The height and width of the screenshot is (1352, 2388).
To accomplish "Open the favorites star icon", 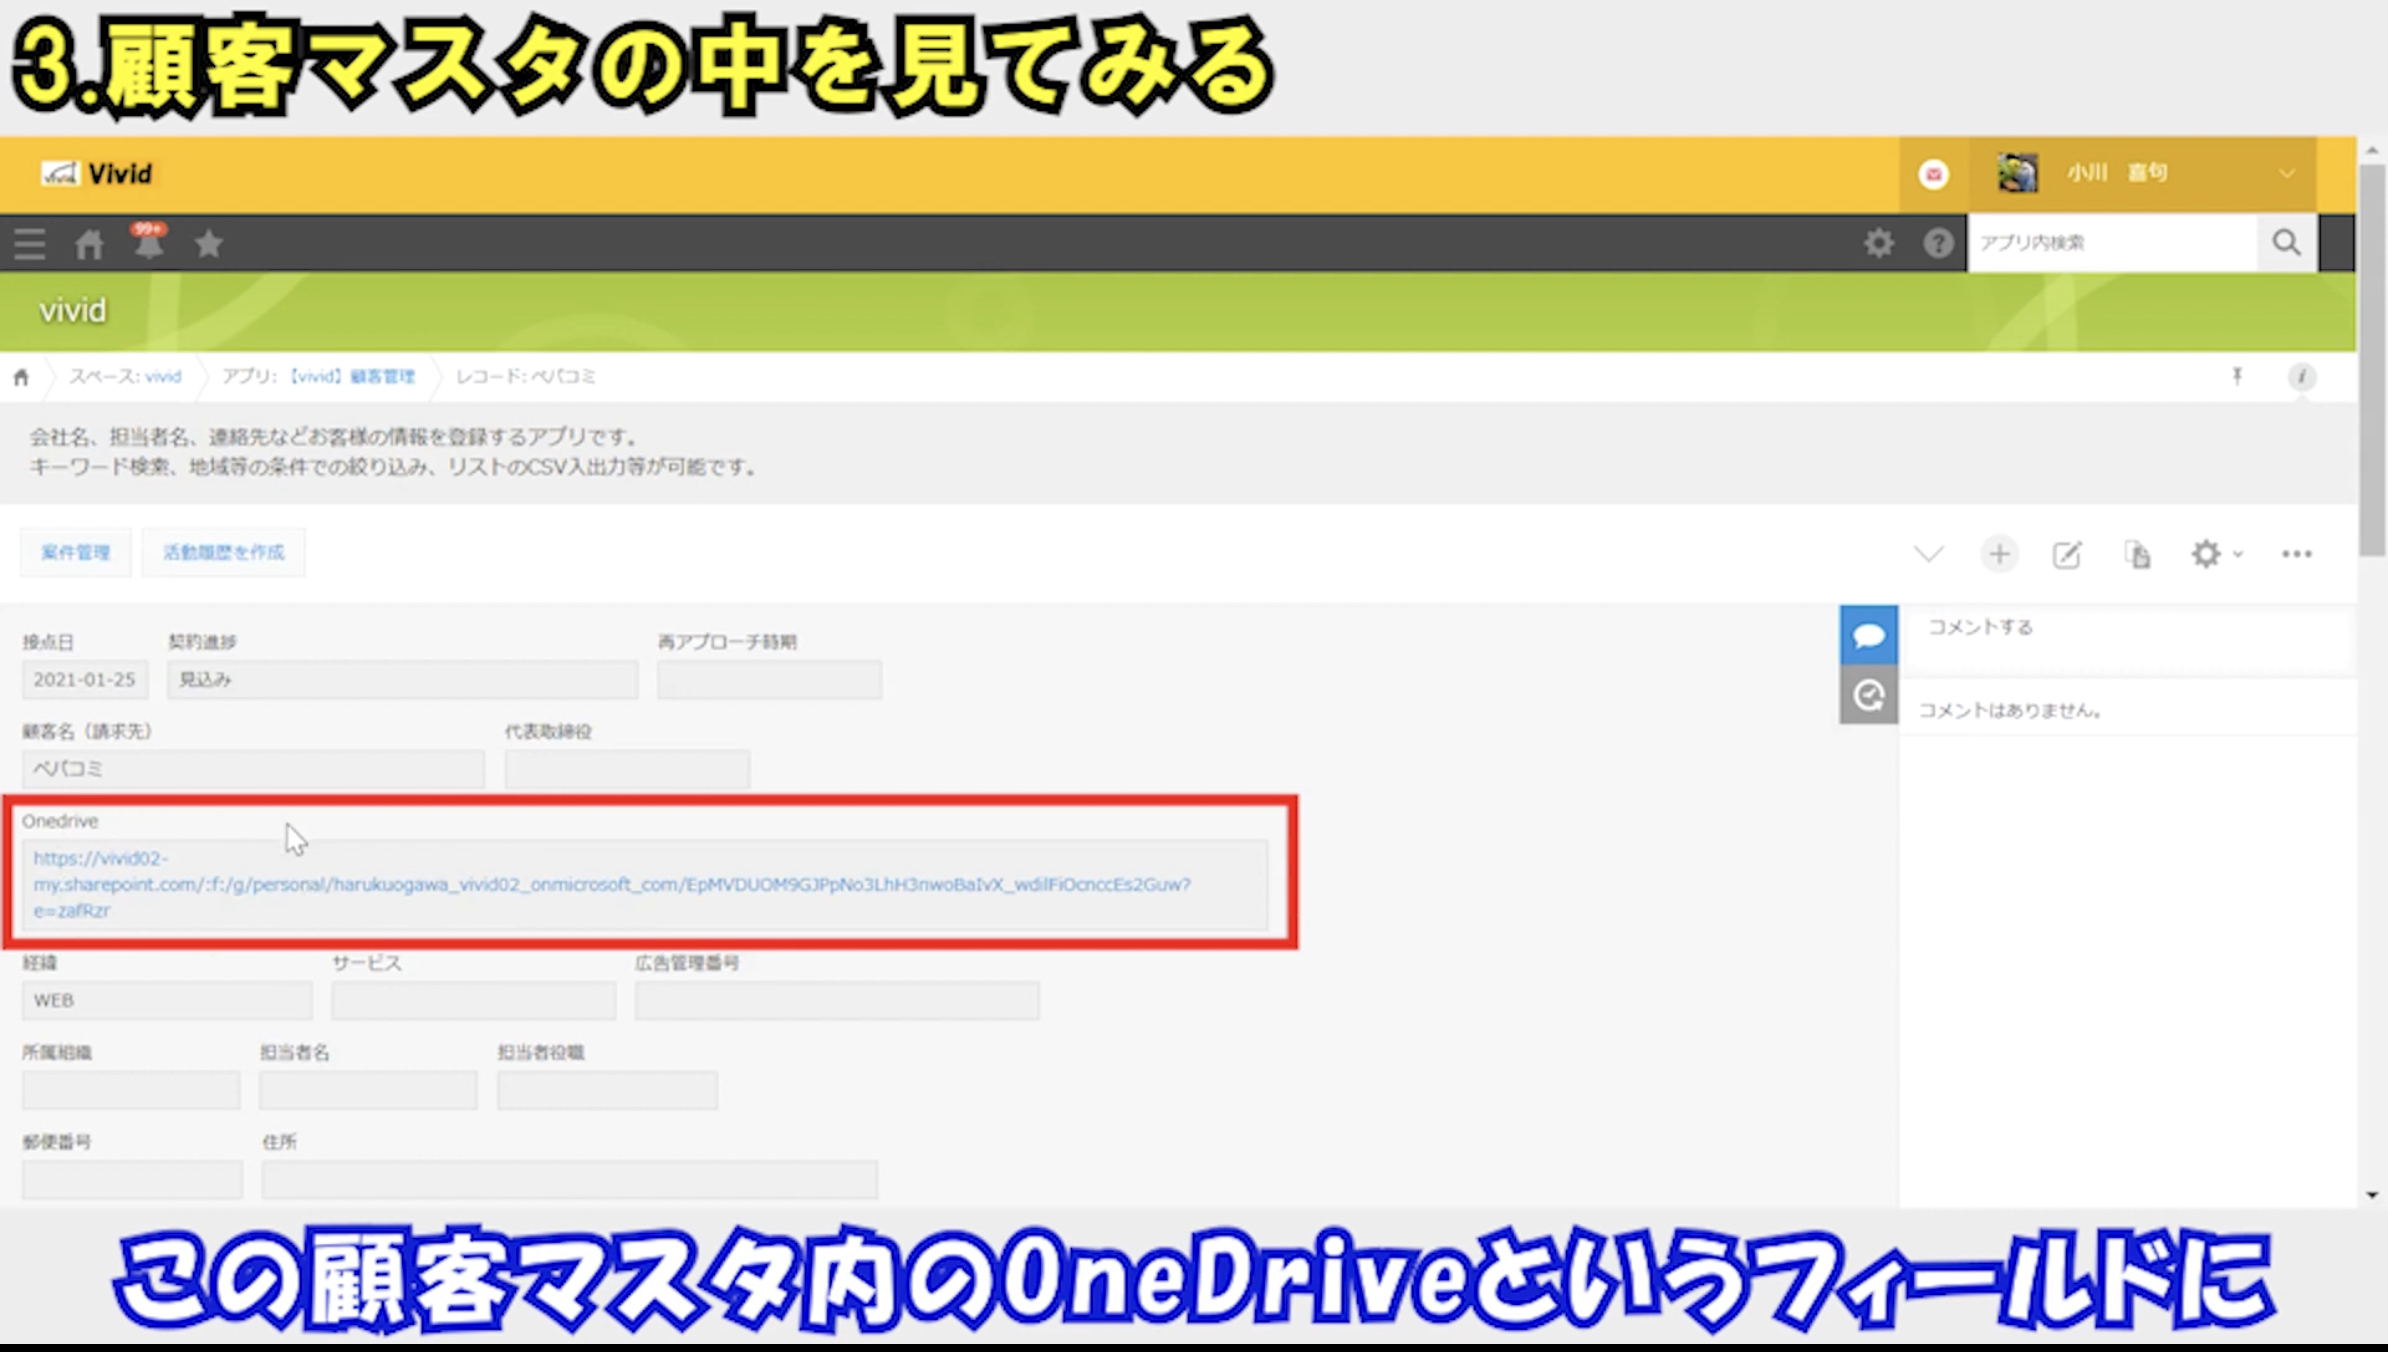I will [209, 243].
